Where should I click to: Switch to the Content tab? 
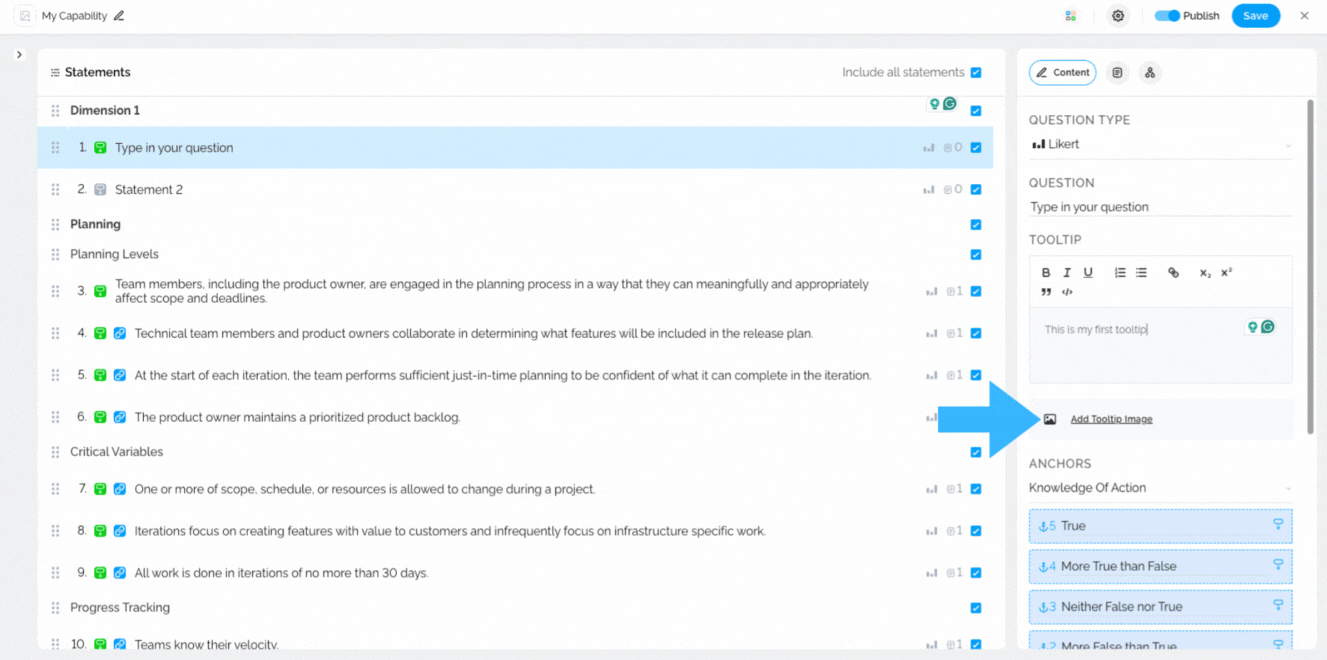pyautogui.click(x=1062, y=73)
